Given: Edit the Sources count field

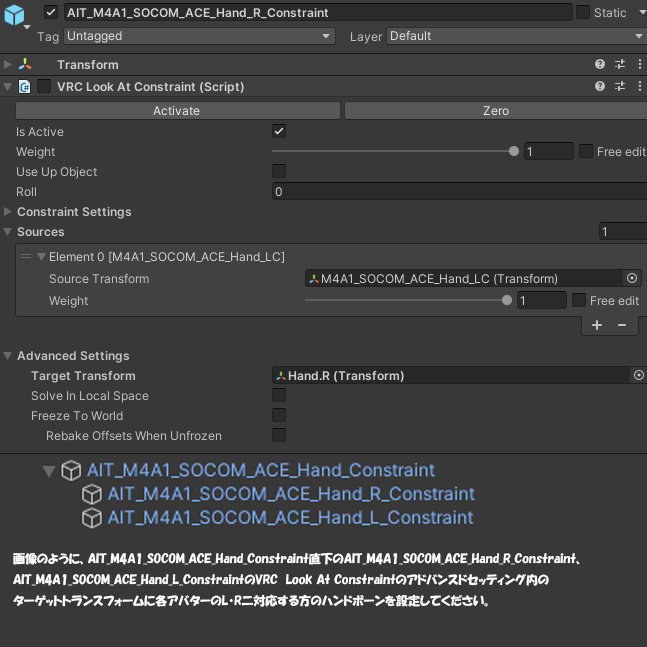Looking at the screenshot, I should click(623, 231).
